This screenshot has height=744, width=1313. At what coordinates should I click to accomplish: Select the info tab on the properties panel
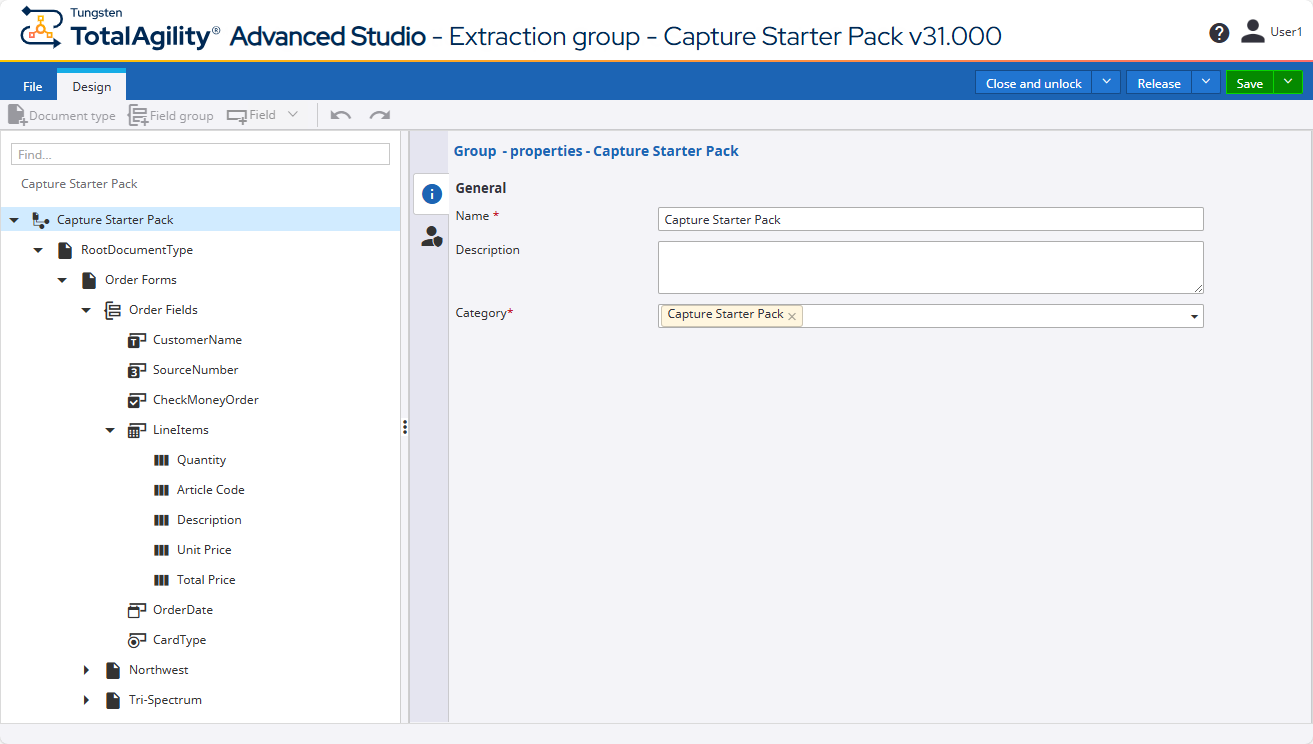pos(430,193)
